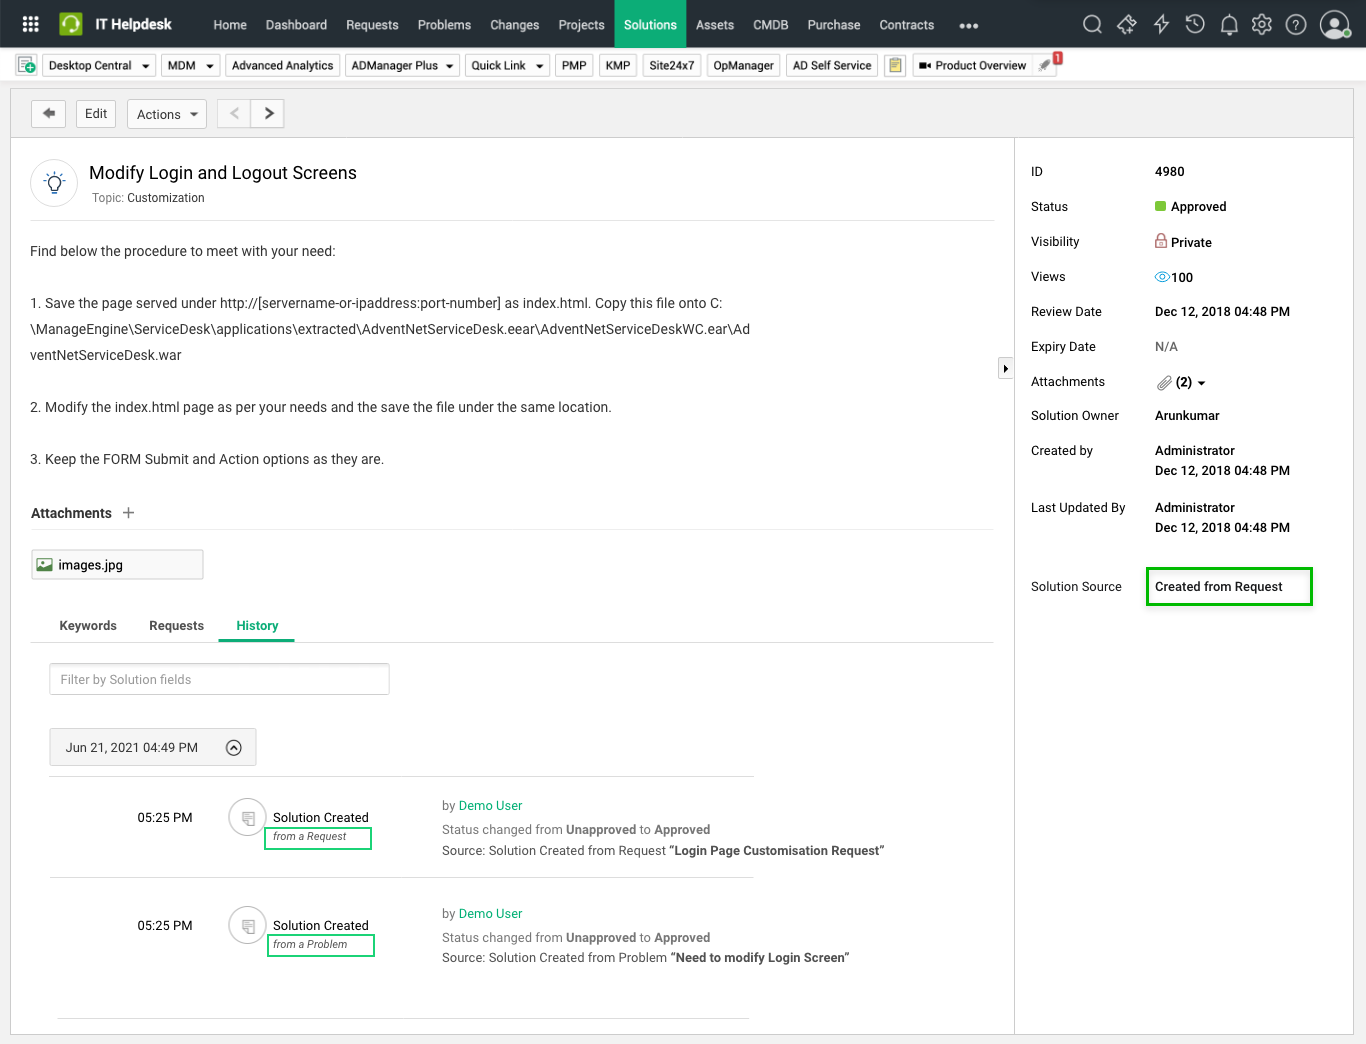Click the help question mark icon

click(1296, 25)
